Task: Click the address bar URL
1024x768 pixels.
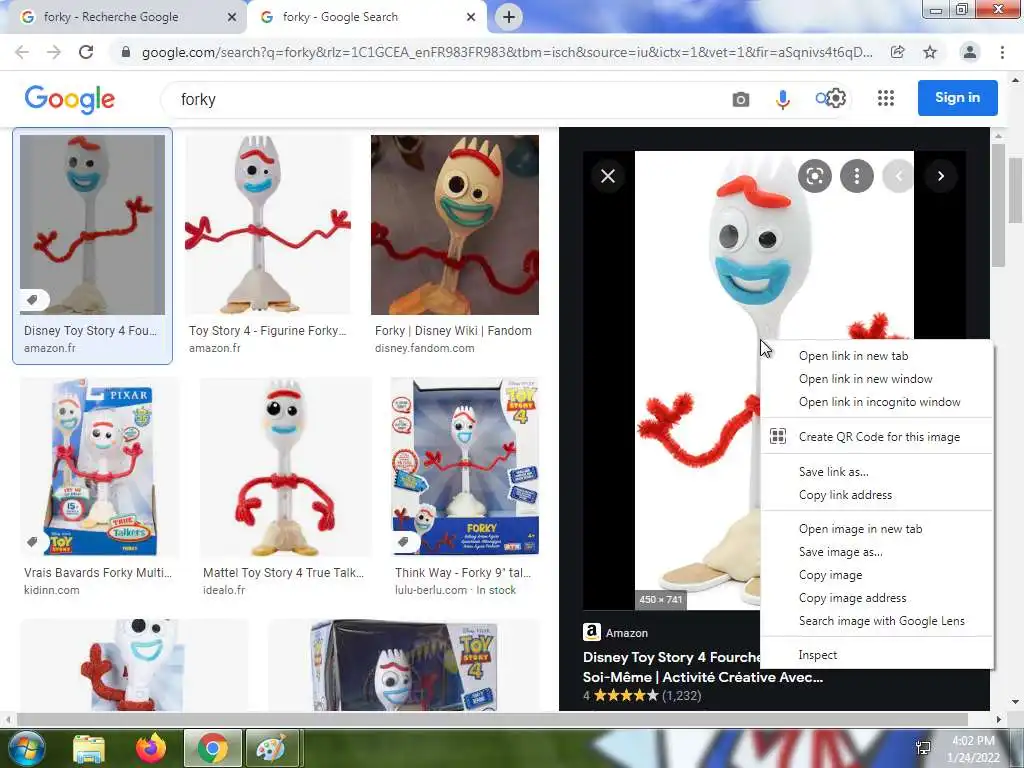Action: tap(507, 52)
